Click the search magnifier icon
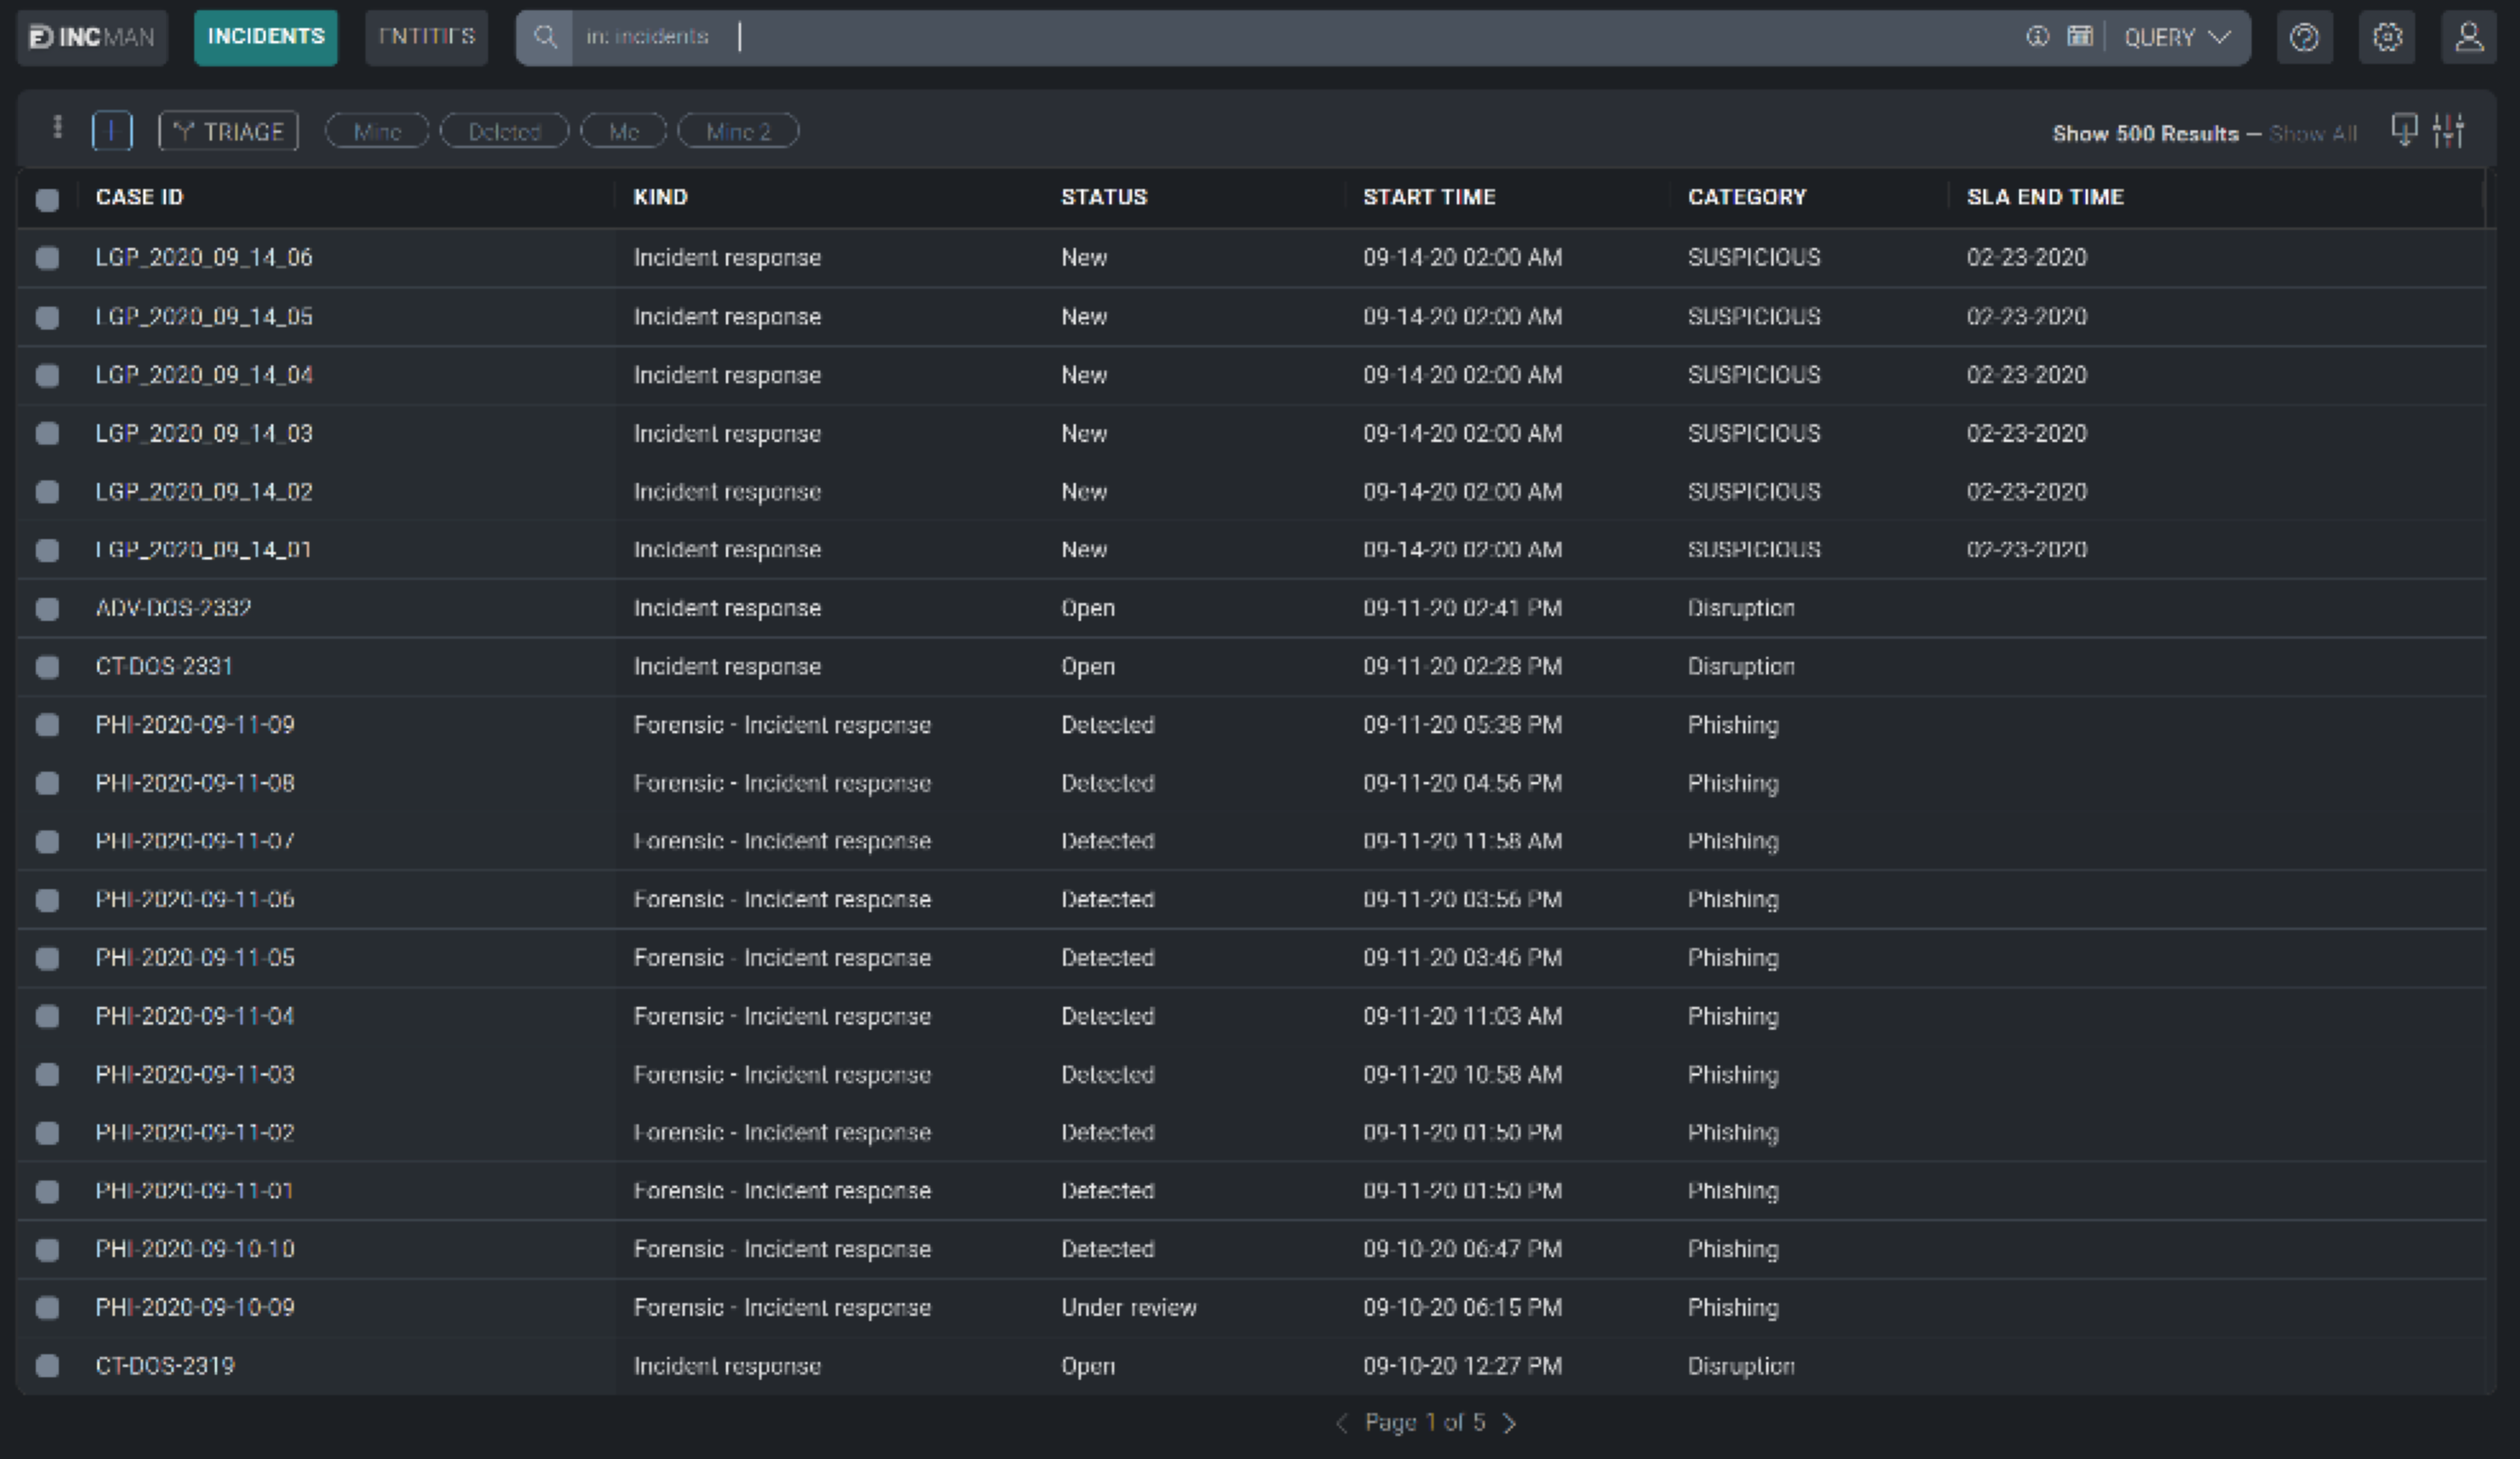Screen dimensions: 2520x1459 point(545,38)
